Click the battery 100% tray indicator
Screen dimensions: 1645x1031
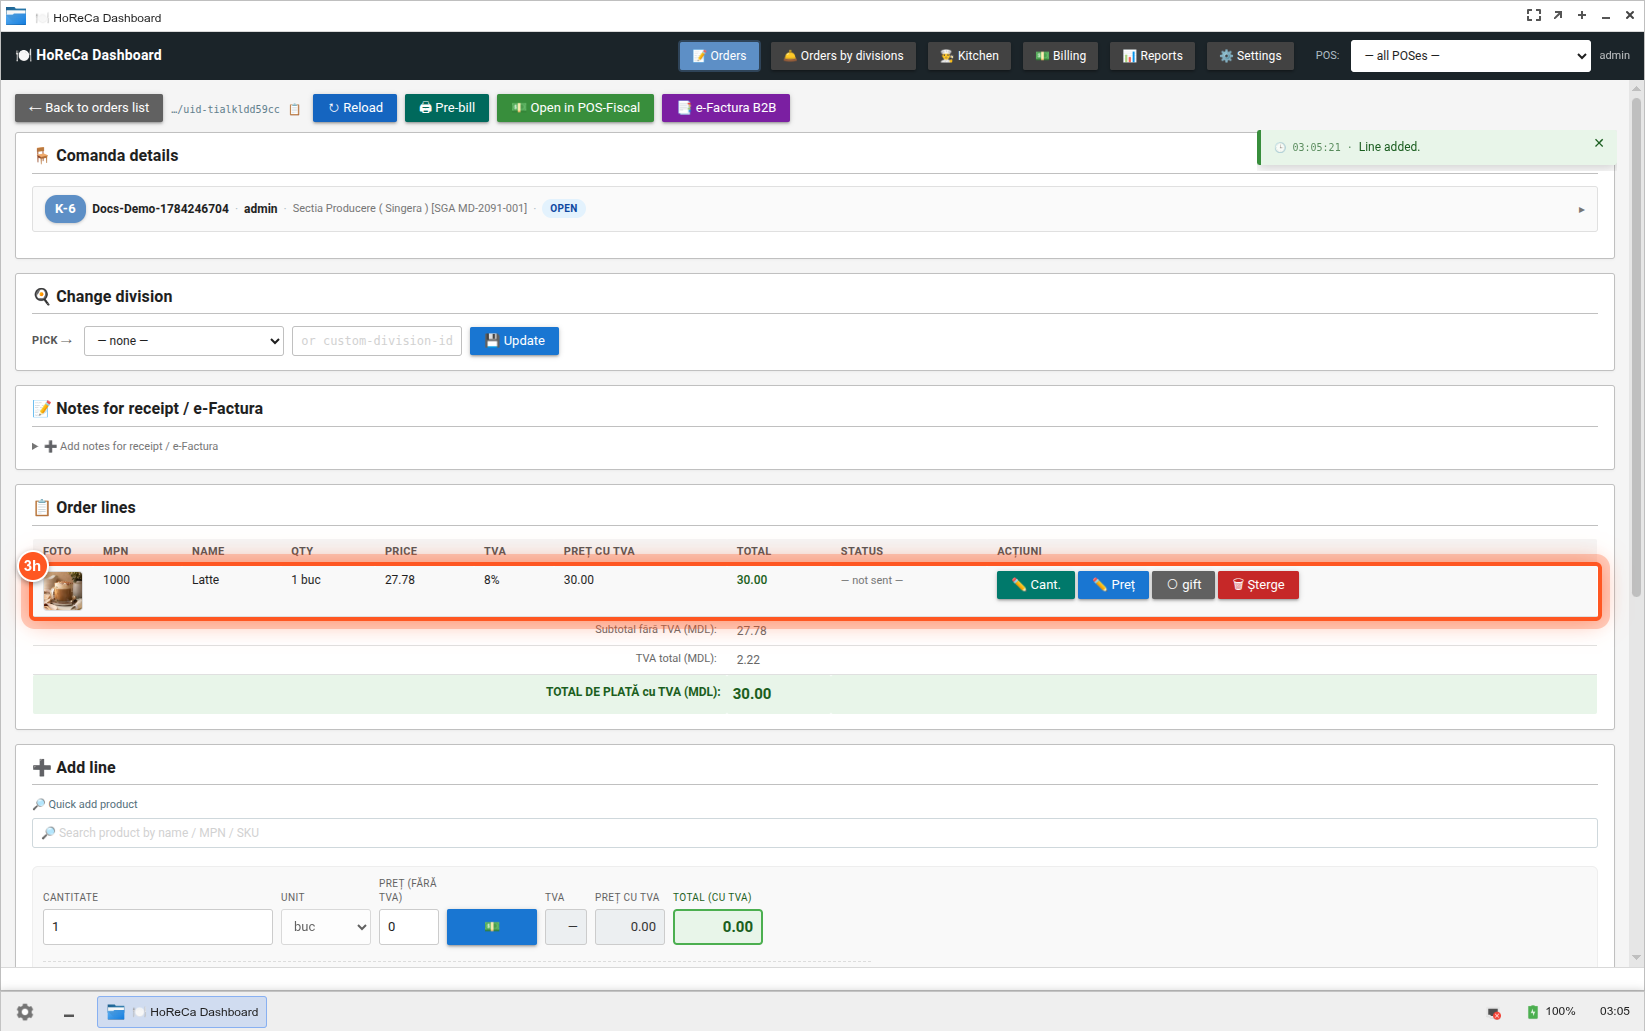(x=1551, y=1012)
